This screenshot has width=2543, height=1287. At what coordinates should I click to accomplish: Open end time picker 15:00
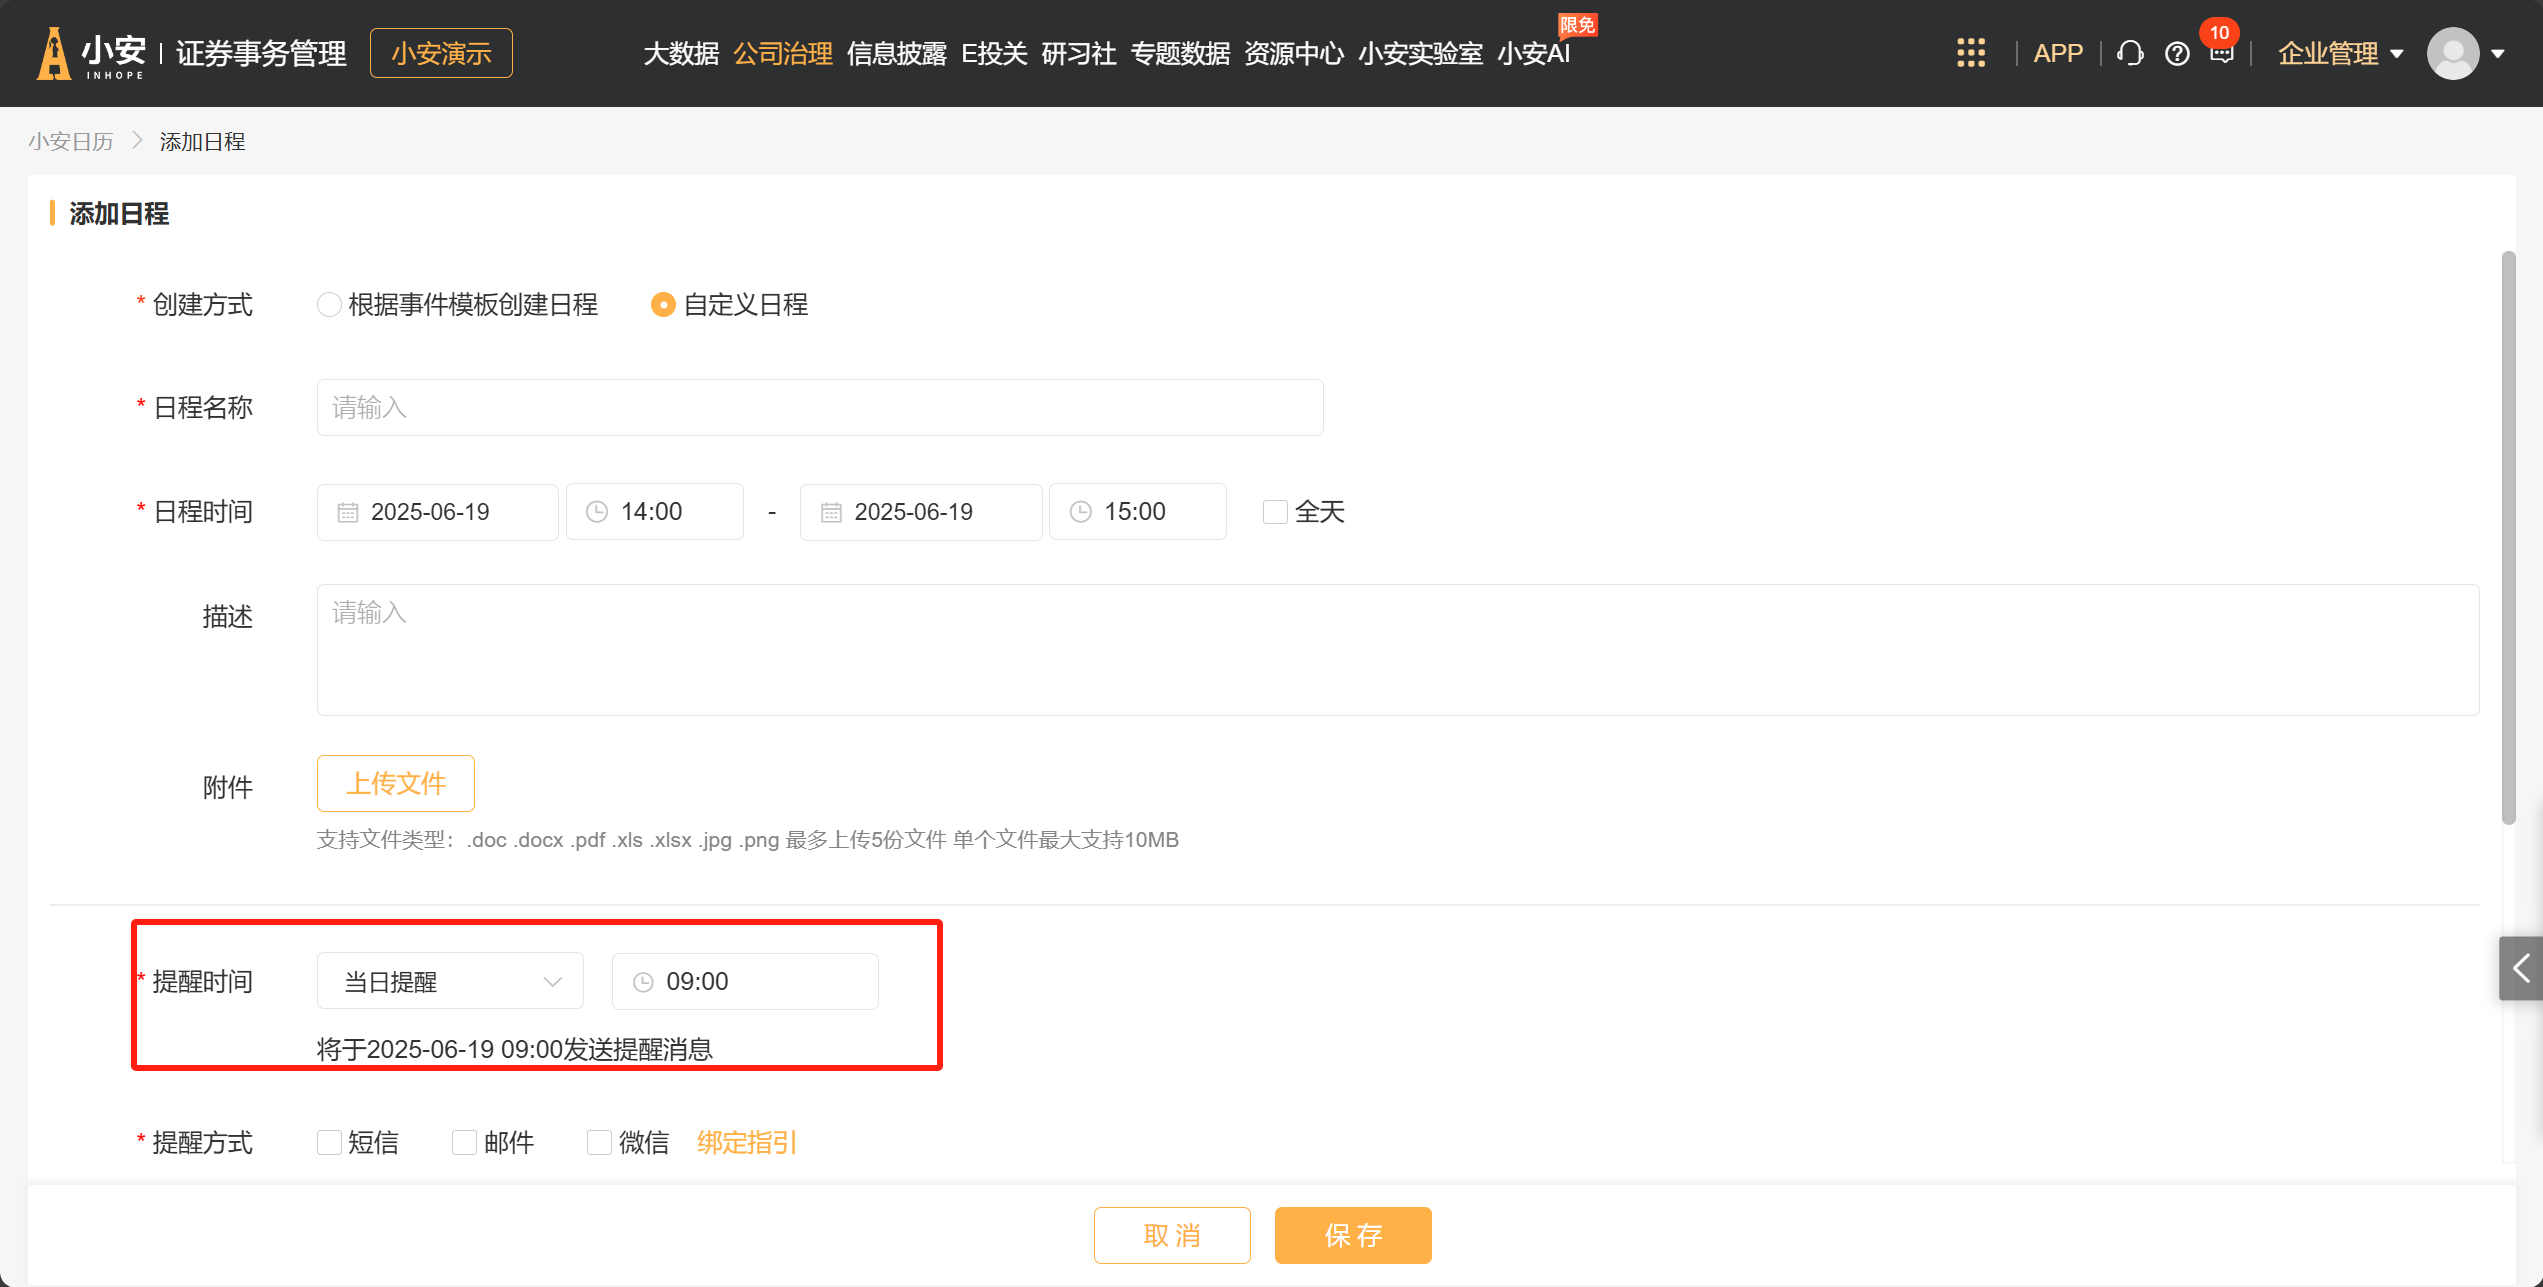coord(1138,512)
